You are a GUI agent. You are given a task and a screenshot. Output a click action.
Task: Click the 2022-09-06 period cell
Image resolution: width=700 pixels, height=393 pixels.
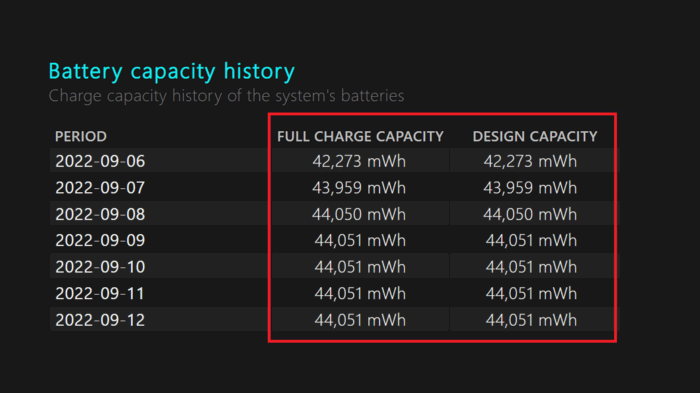pyautogui.click(x=100, y=161)
